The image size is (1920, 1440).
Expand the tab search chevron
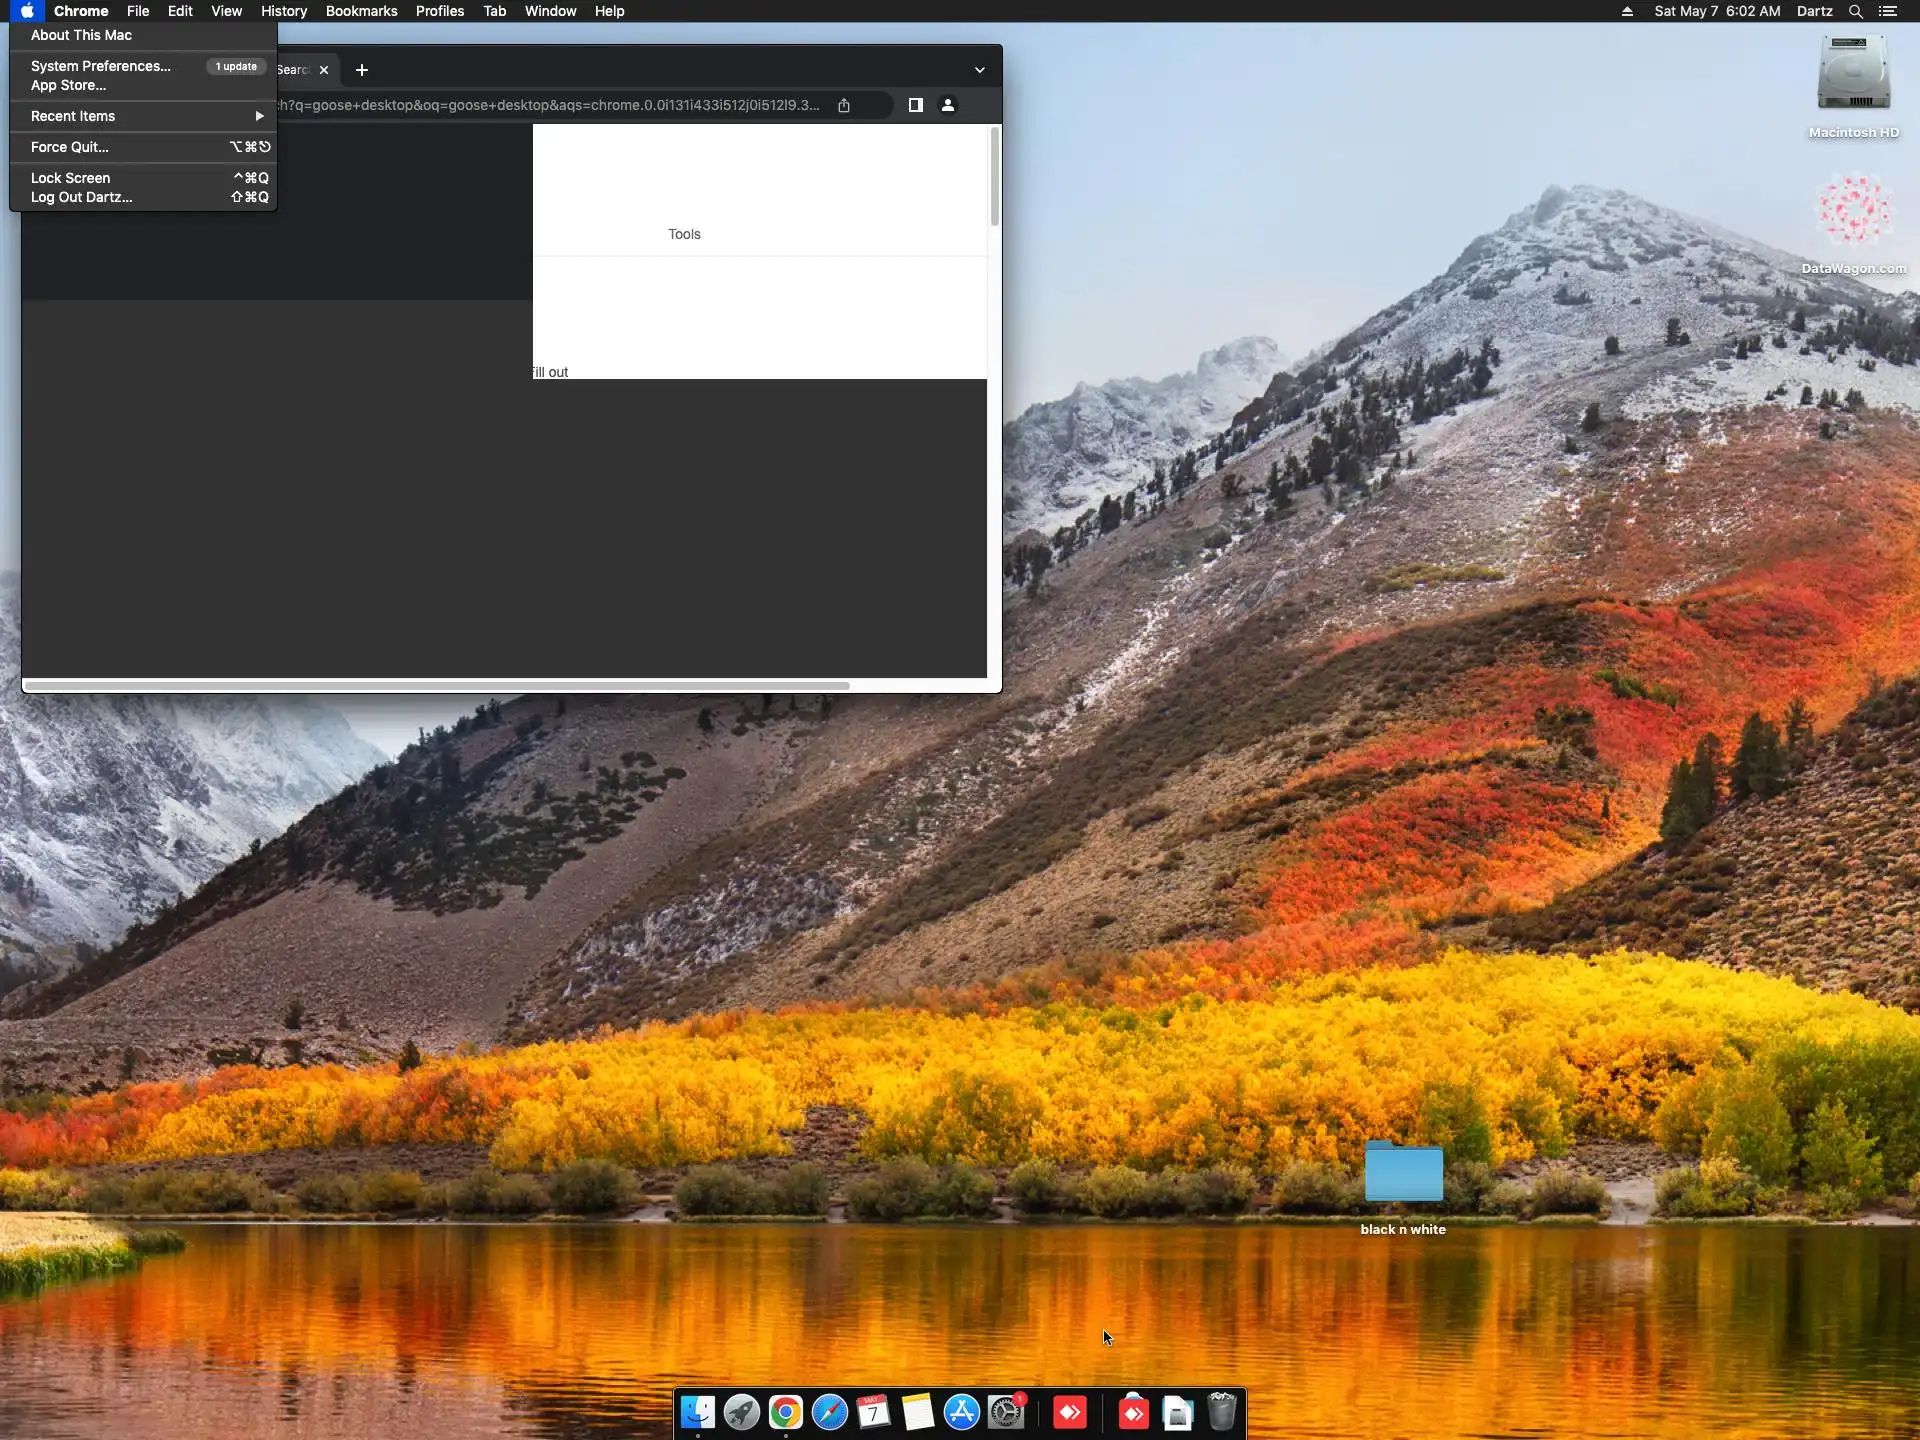coord(980,70)
